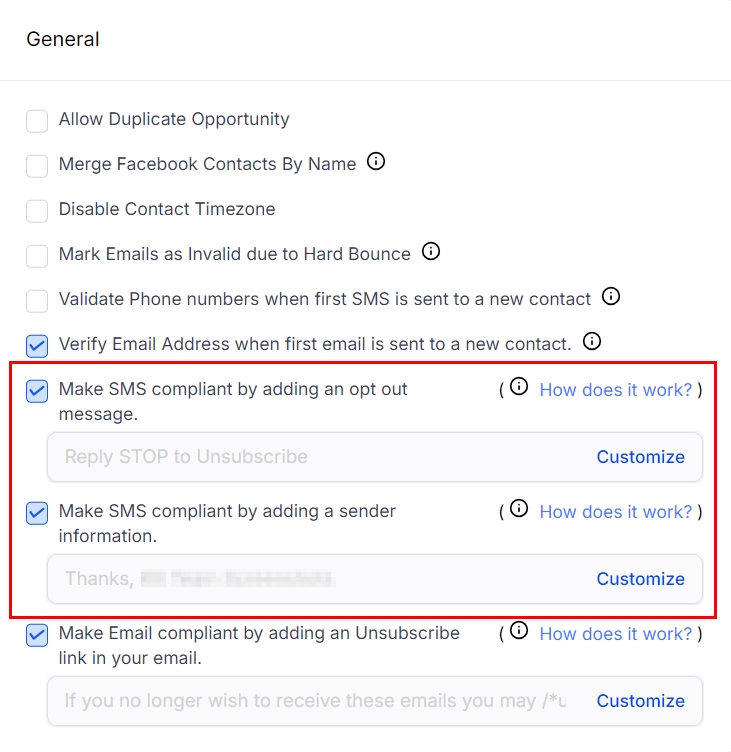Click info icon for SMS opt out message

[519, 388]
